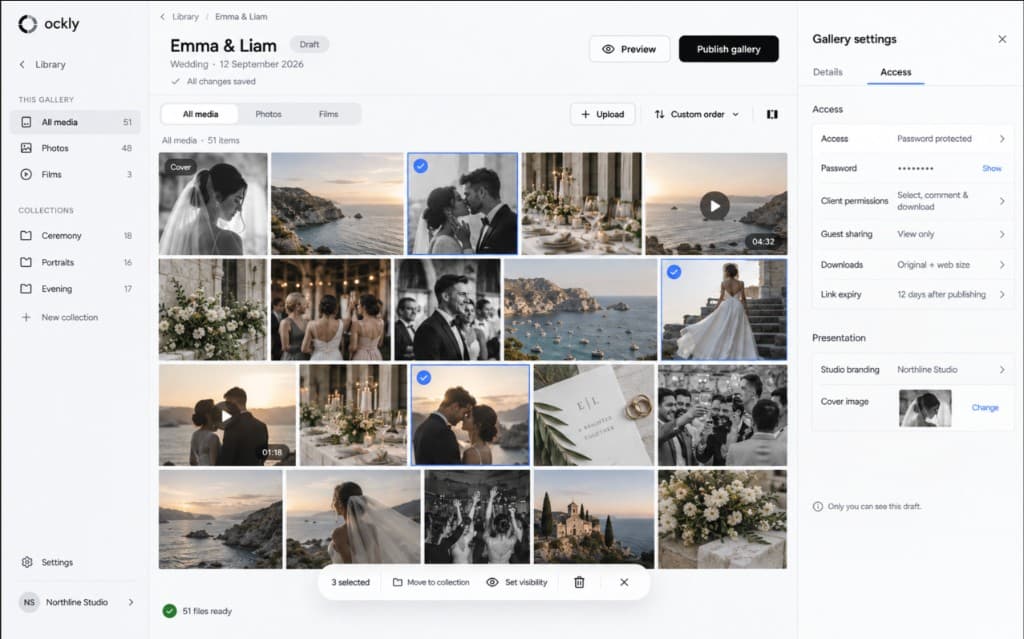The height and width of the screenshot is (639, 1024).
Task: Click cover image thumbnail in settings
Action: coord(925,408)
